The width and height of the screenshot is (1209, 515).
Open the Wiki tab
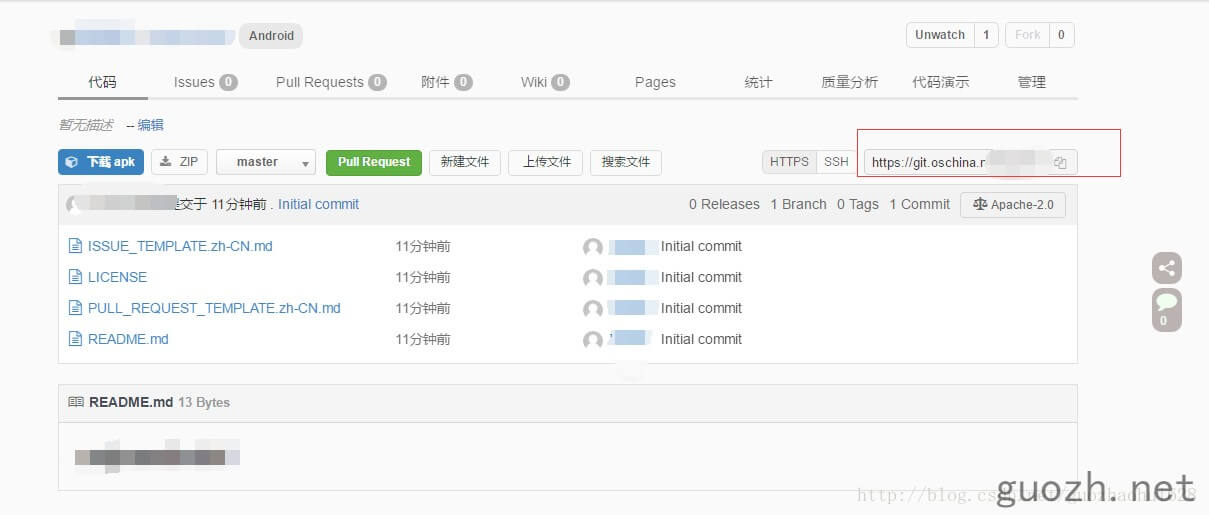point(544,82)
